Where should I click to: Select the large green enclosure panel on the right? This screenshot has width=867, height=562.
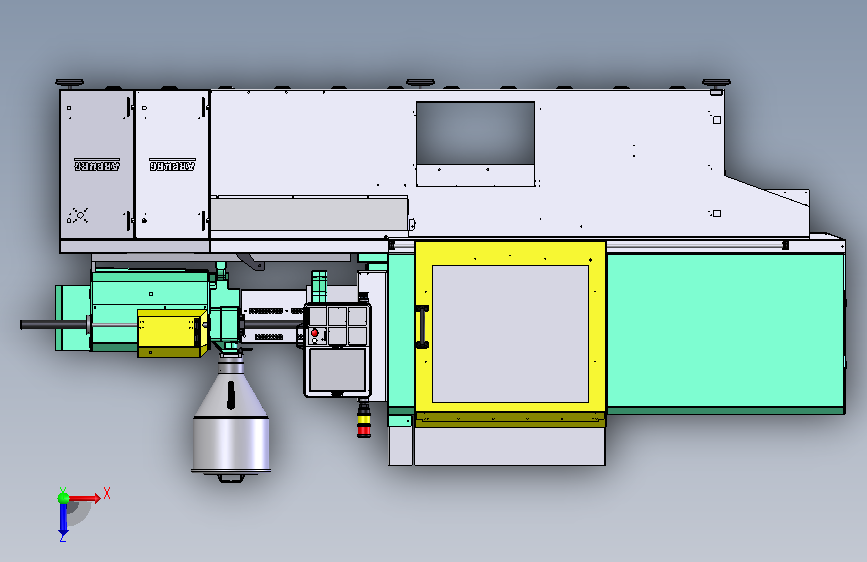tap(725, 331)
